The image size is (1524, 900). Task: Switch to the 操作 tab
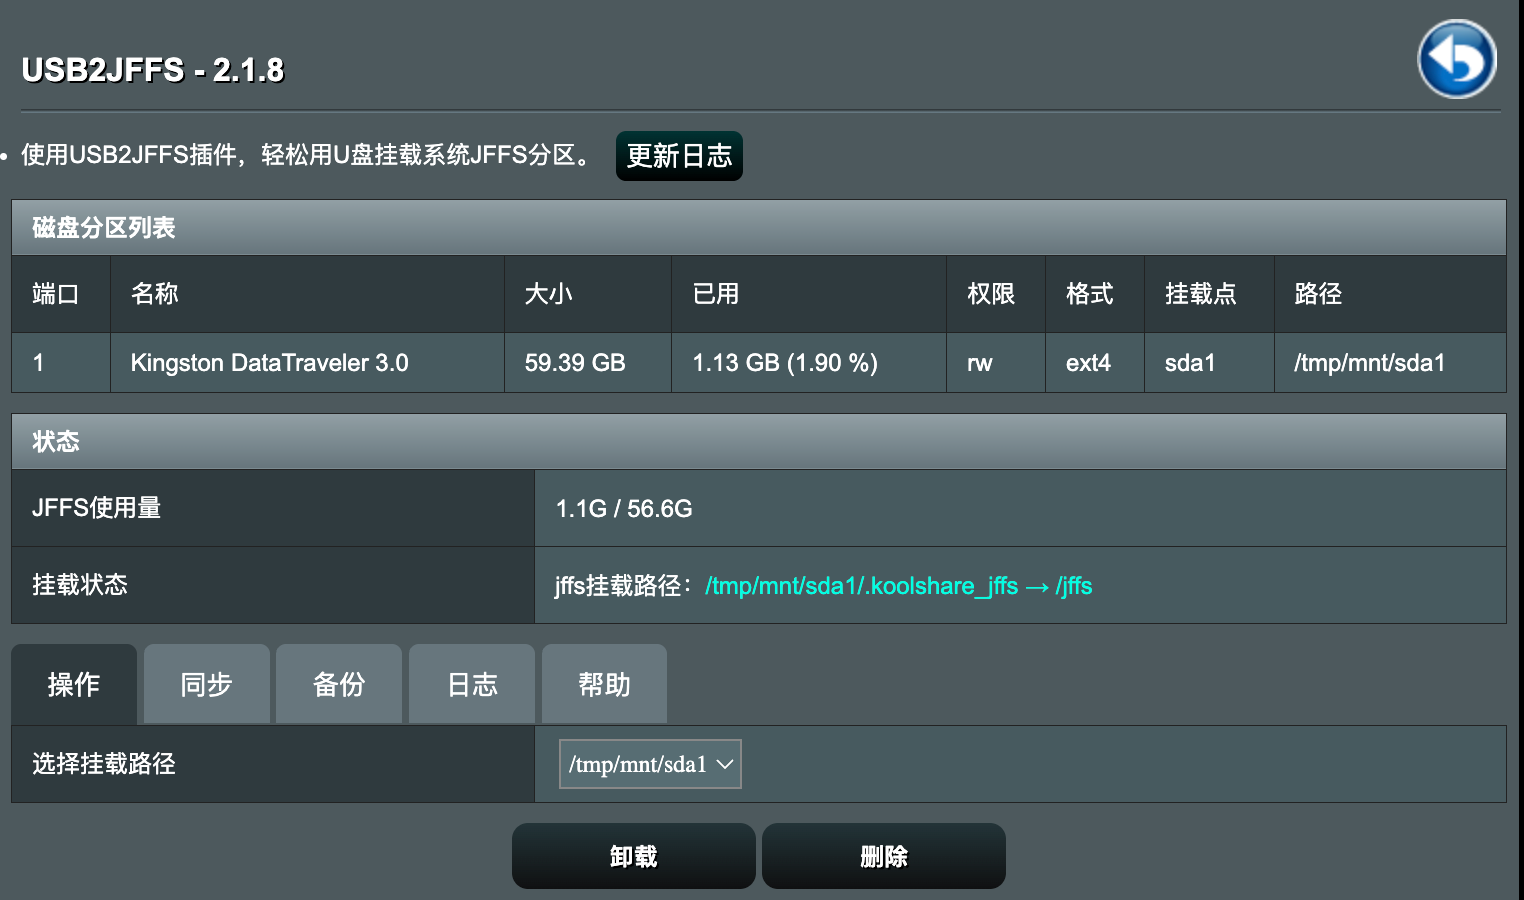click(74, 684)
